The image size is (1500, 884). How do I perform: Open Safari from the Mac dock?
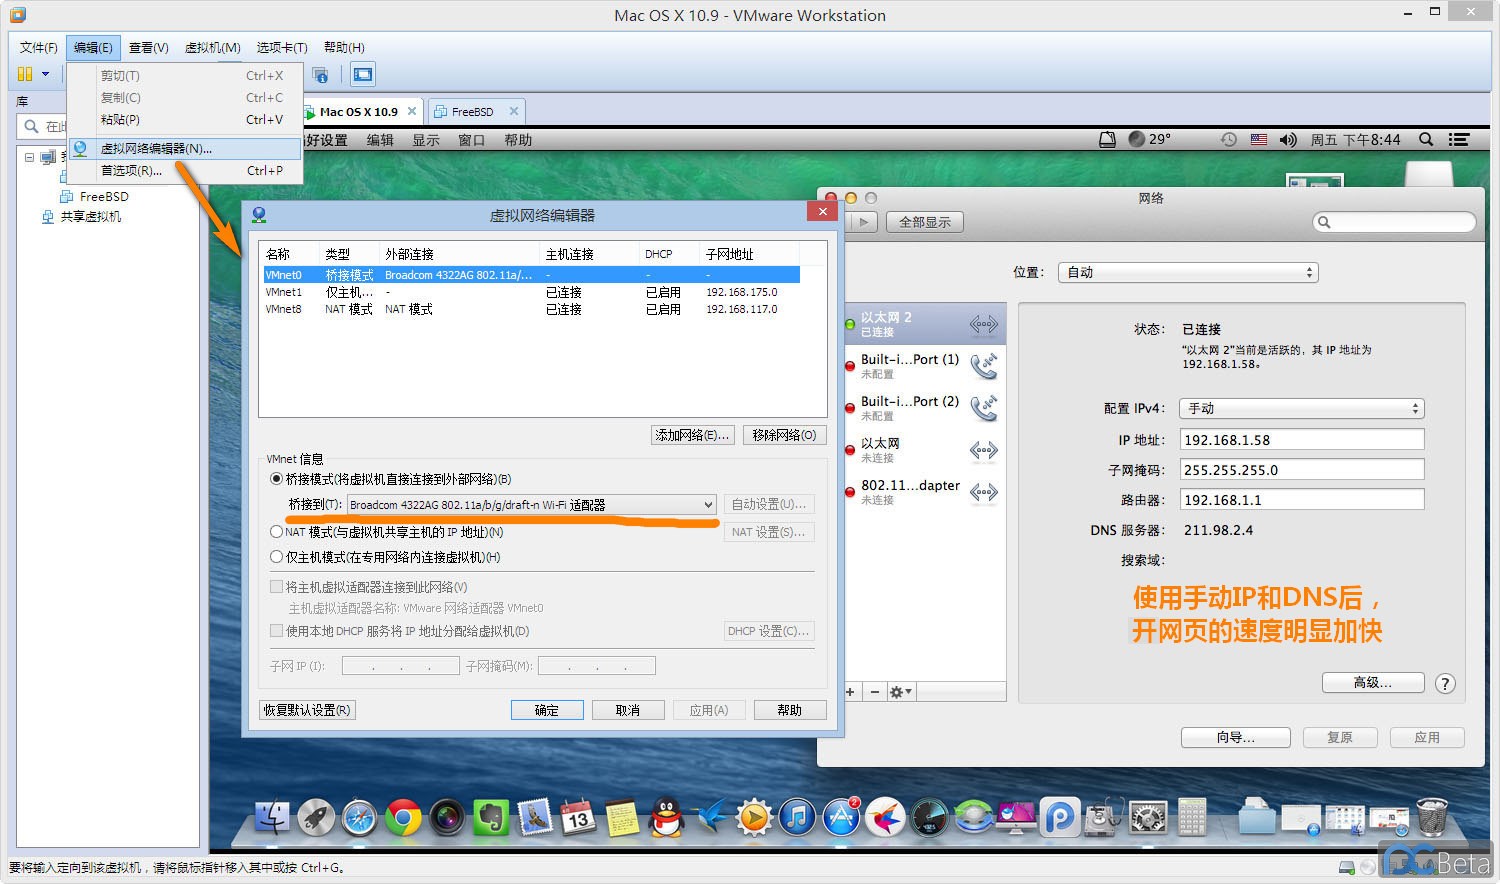tap(359, 818)
